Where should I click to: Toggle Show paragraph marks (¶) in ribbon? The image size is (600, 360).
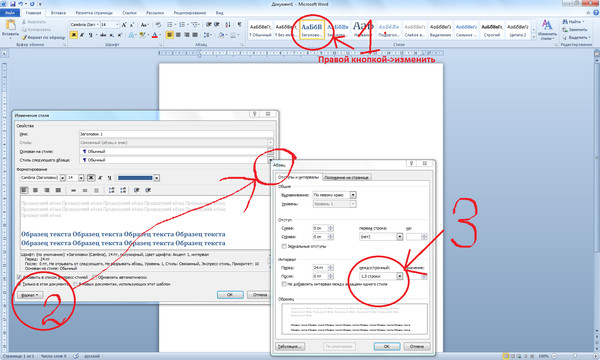(239, 24)
